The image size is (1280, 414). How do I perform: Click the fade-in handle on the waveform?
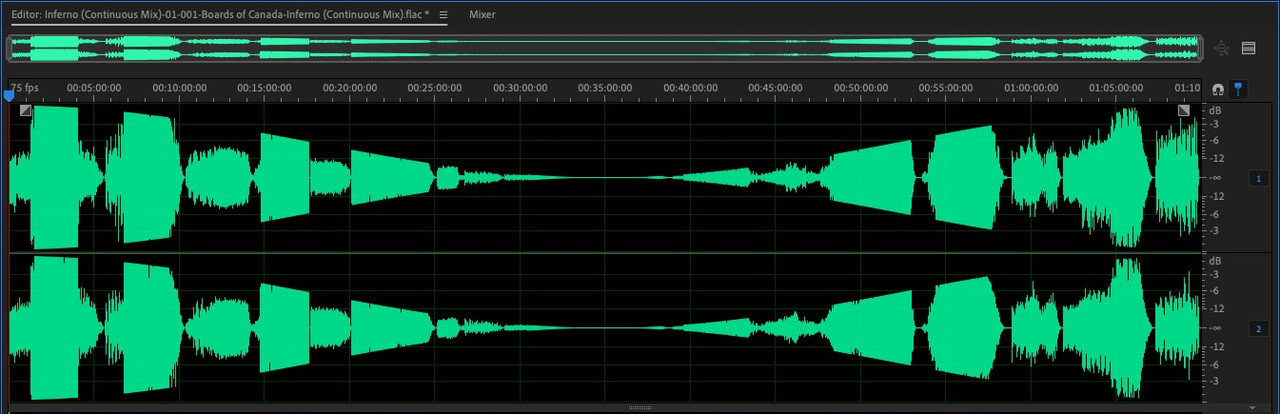tap(26, 110)
